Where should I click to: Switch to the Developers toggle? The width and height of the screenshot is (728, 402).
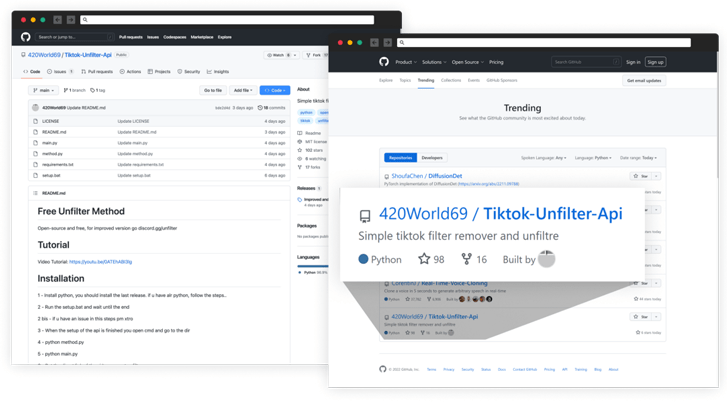432,158
